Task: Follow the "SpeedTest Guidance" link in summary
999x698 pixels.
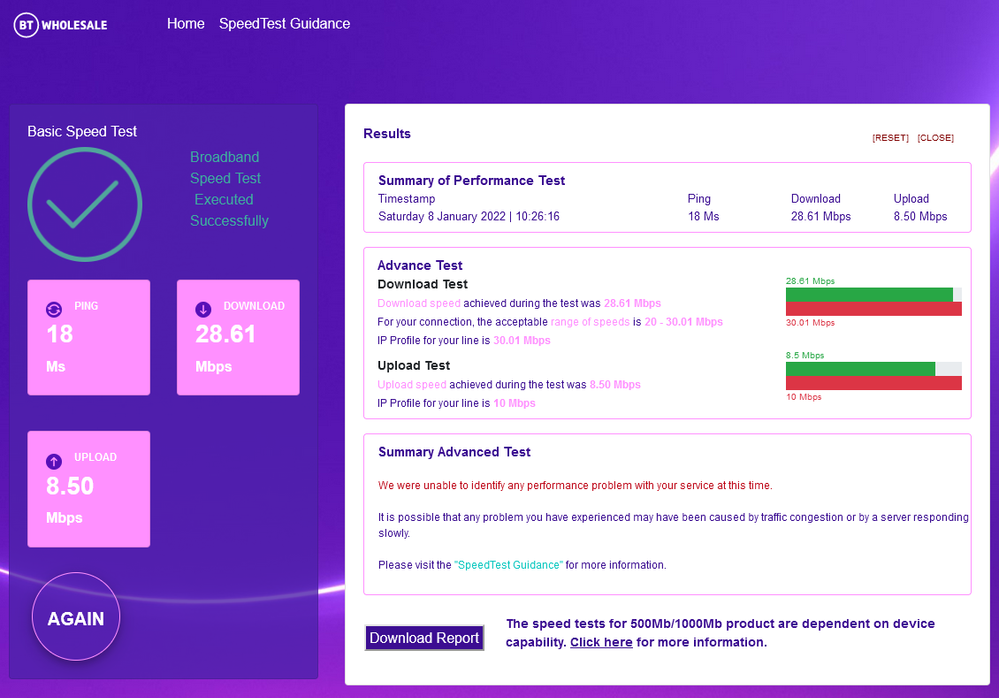Action: point(508,565)
